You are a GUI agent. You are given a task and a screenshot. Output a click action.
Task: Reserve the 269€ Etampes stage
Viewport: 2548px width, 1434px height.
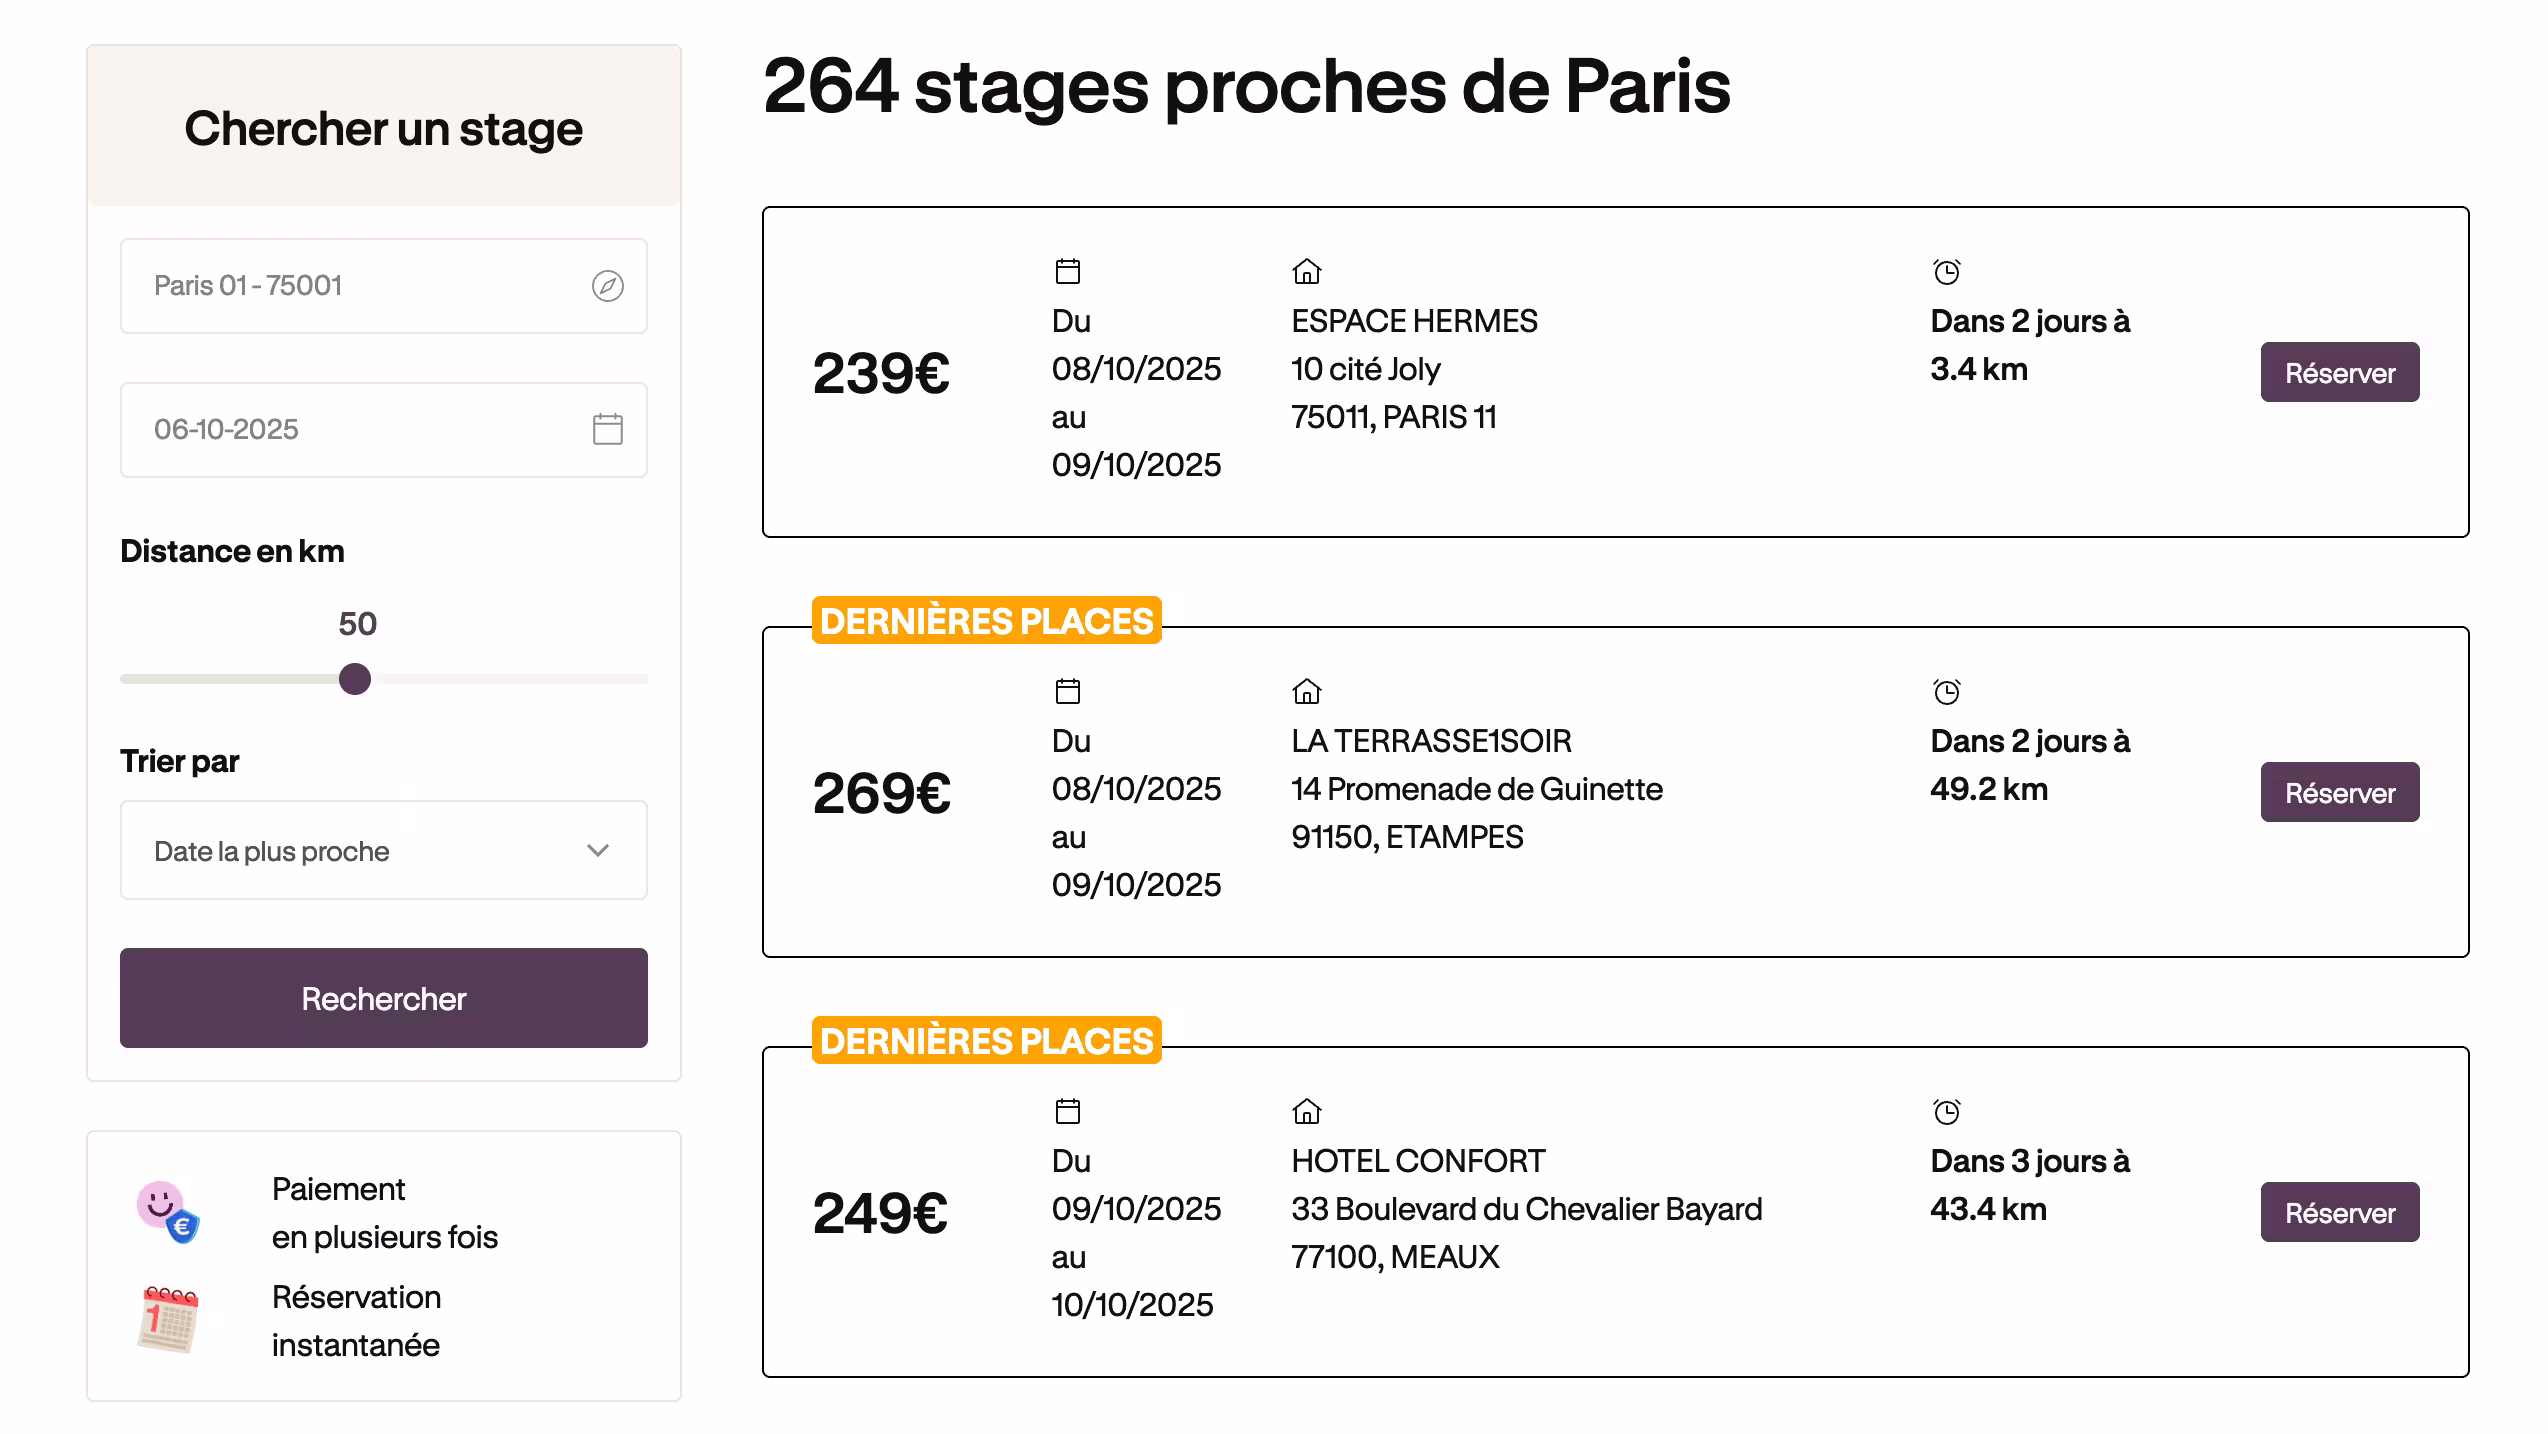click(2339, 792)
